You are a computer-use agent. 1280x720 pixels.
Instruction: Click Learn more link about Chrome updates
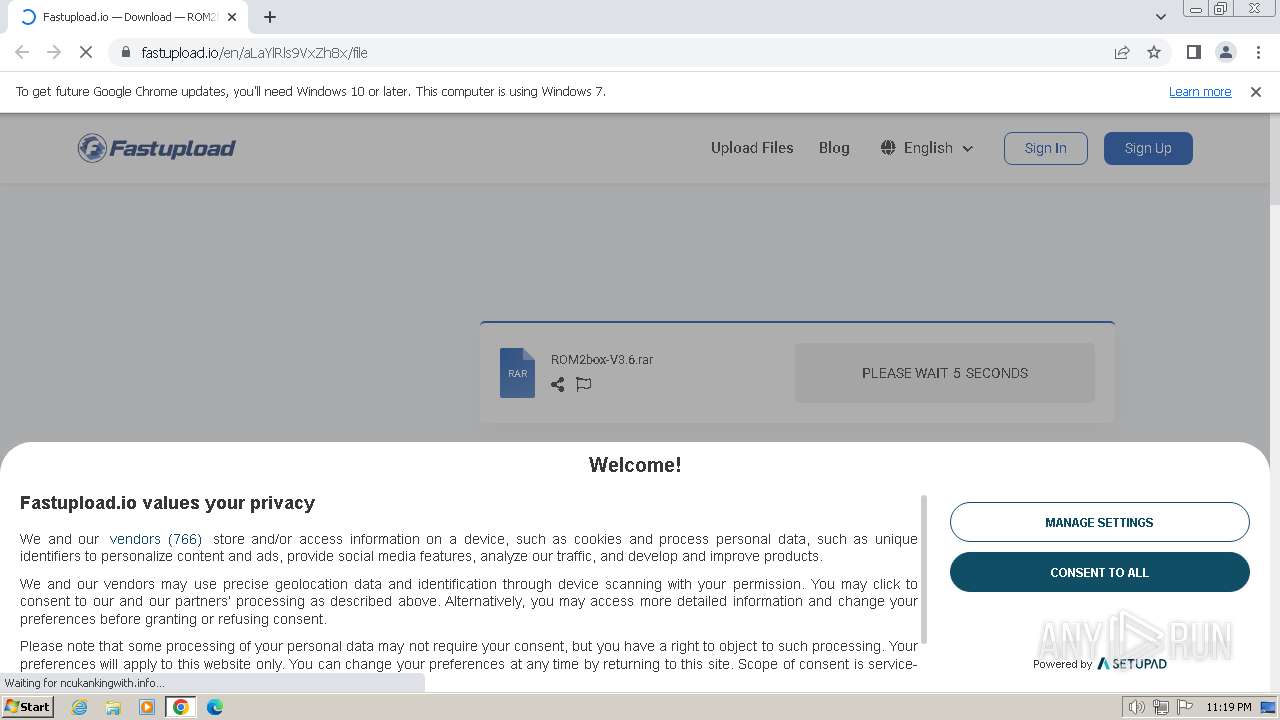1200,91
